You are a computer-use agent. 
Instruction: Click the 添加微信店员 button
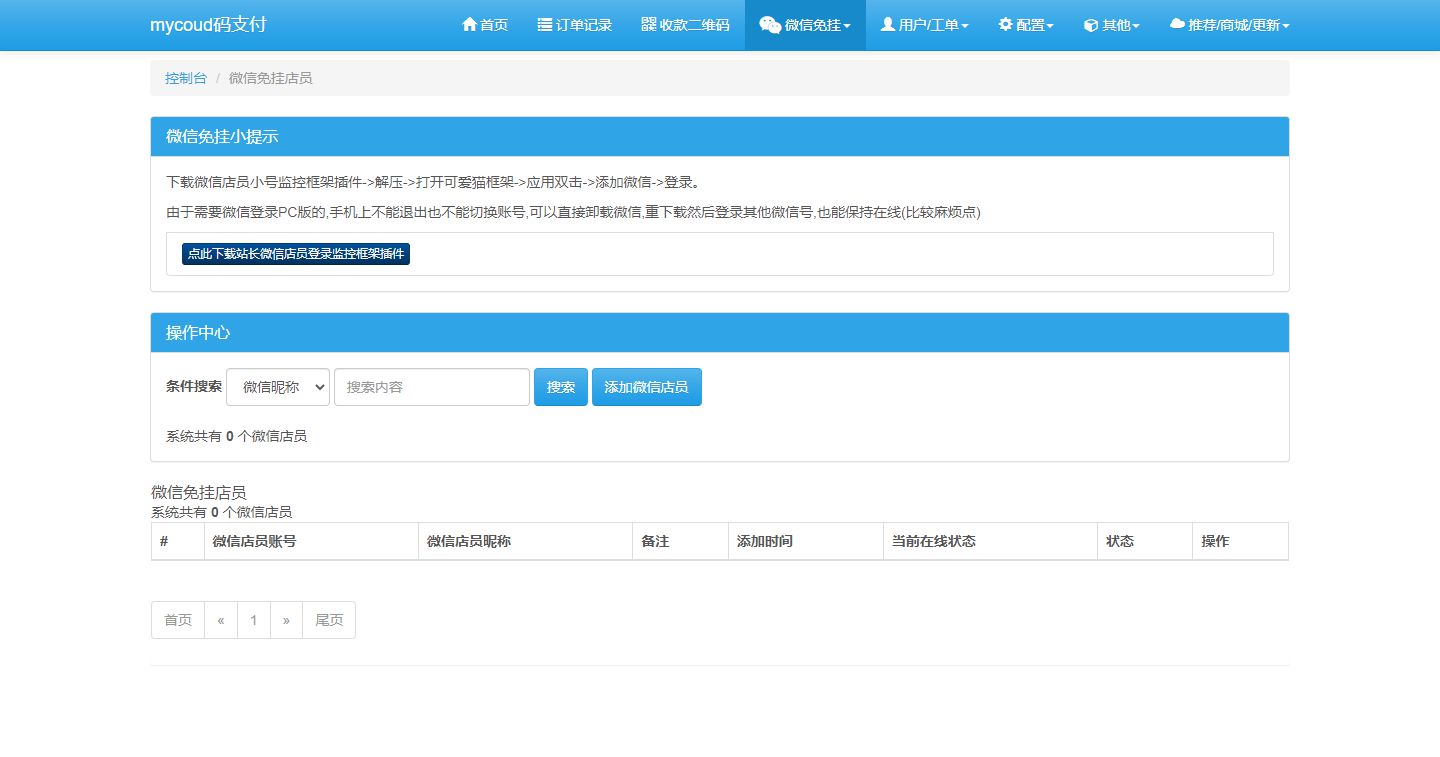click(x=646, y=387)
